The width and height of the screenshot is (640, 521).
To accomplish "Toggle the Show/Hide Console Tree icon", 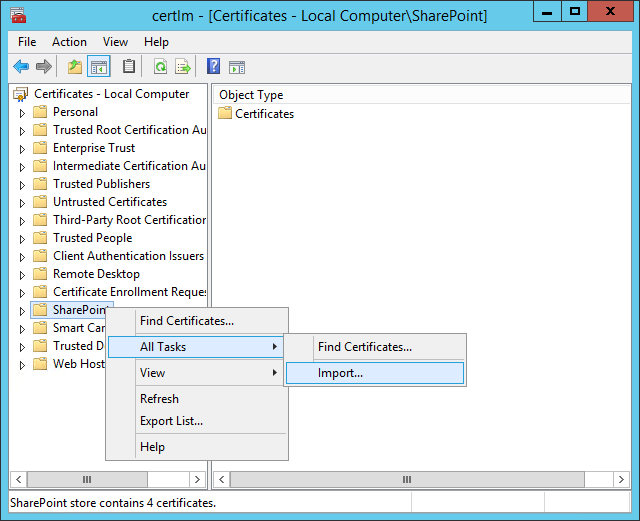I will [x=99, y=67].
